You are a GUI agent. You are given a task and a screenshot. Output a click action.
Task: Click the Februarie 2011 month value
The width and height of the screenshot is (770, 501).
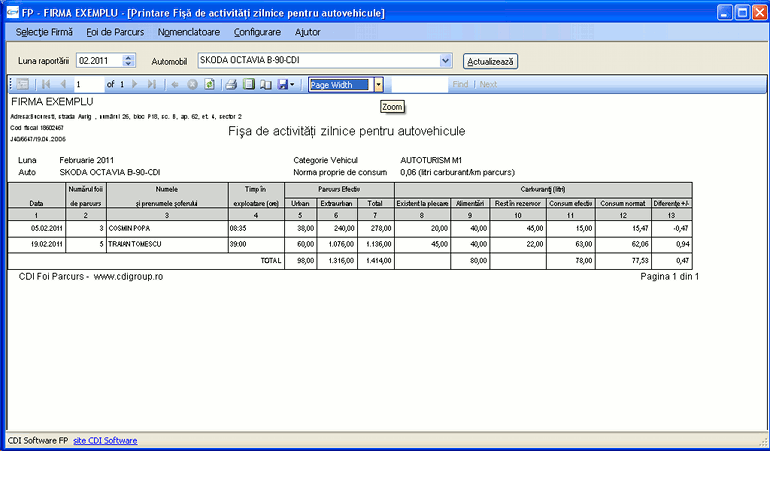point(86,160)
